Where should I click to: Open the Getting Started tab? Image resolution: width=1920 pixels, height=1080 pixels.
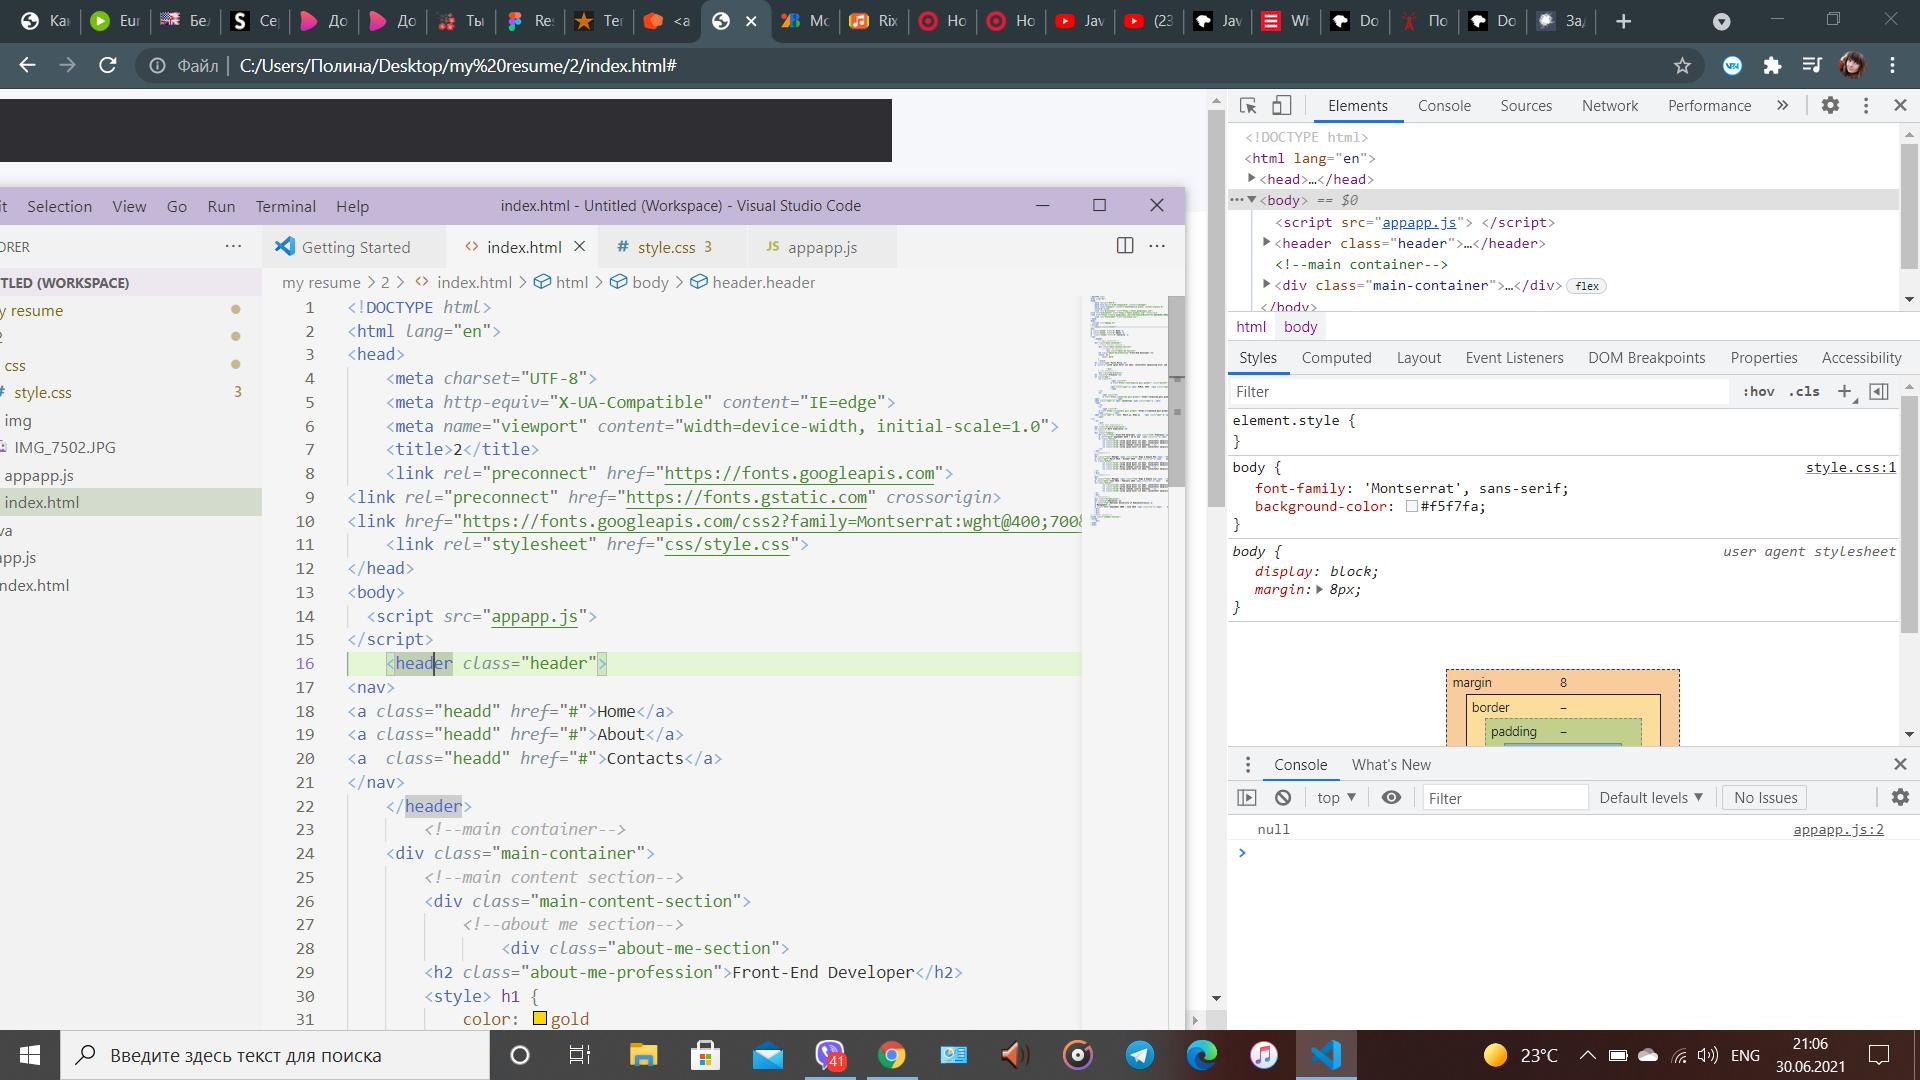point(355,247)
